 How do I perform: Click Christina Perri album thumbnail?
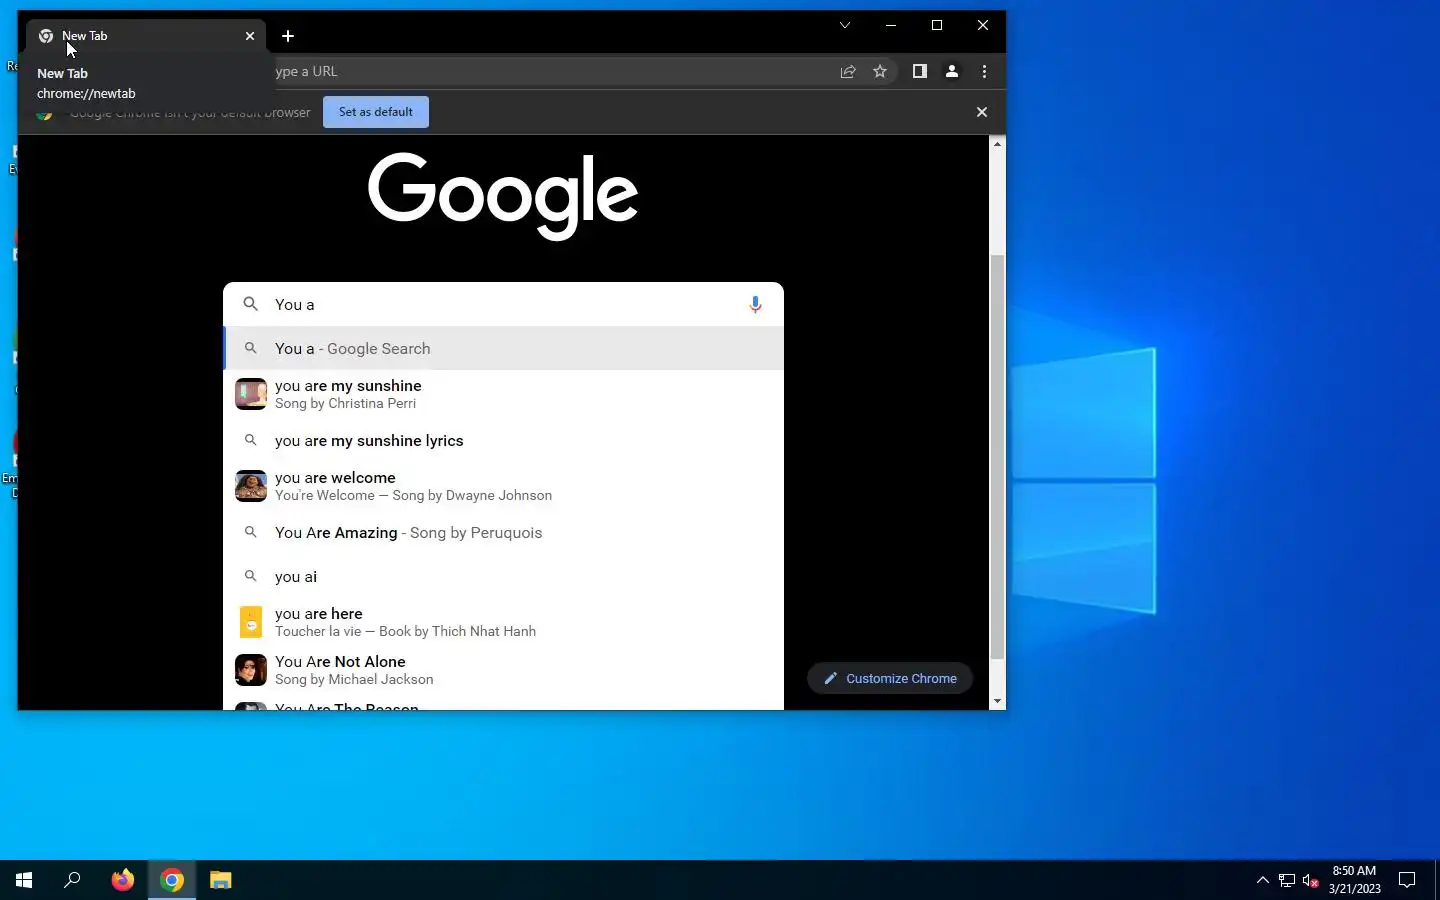point(251,394)
